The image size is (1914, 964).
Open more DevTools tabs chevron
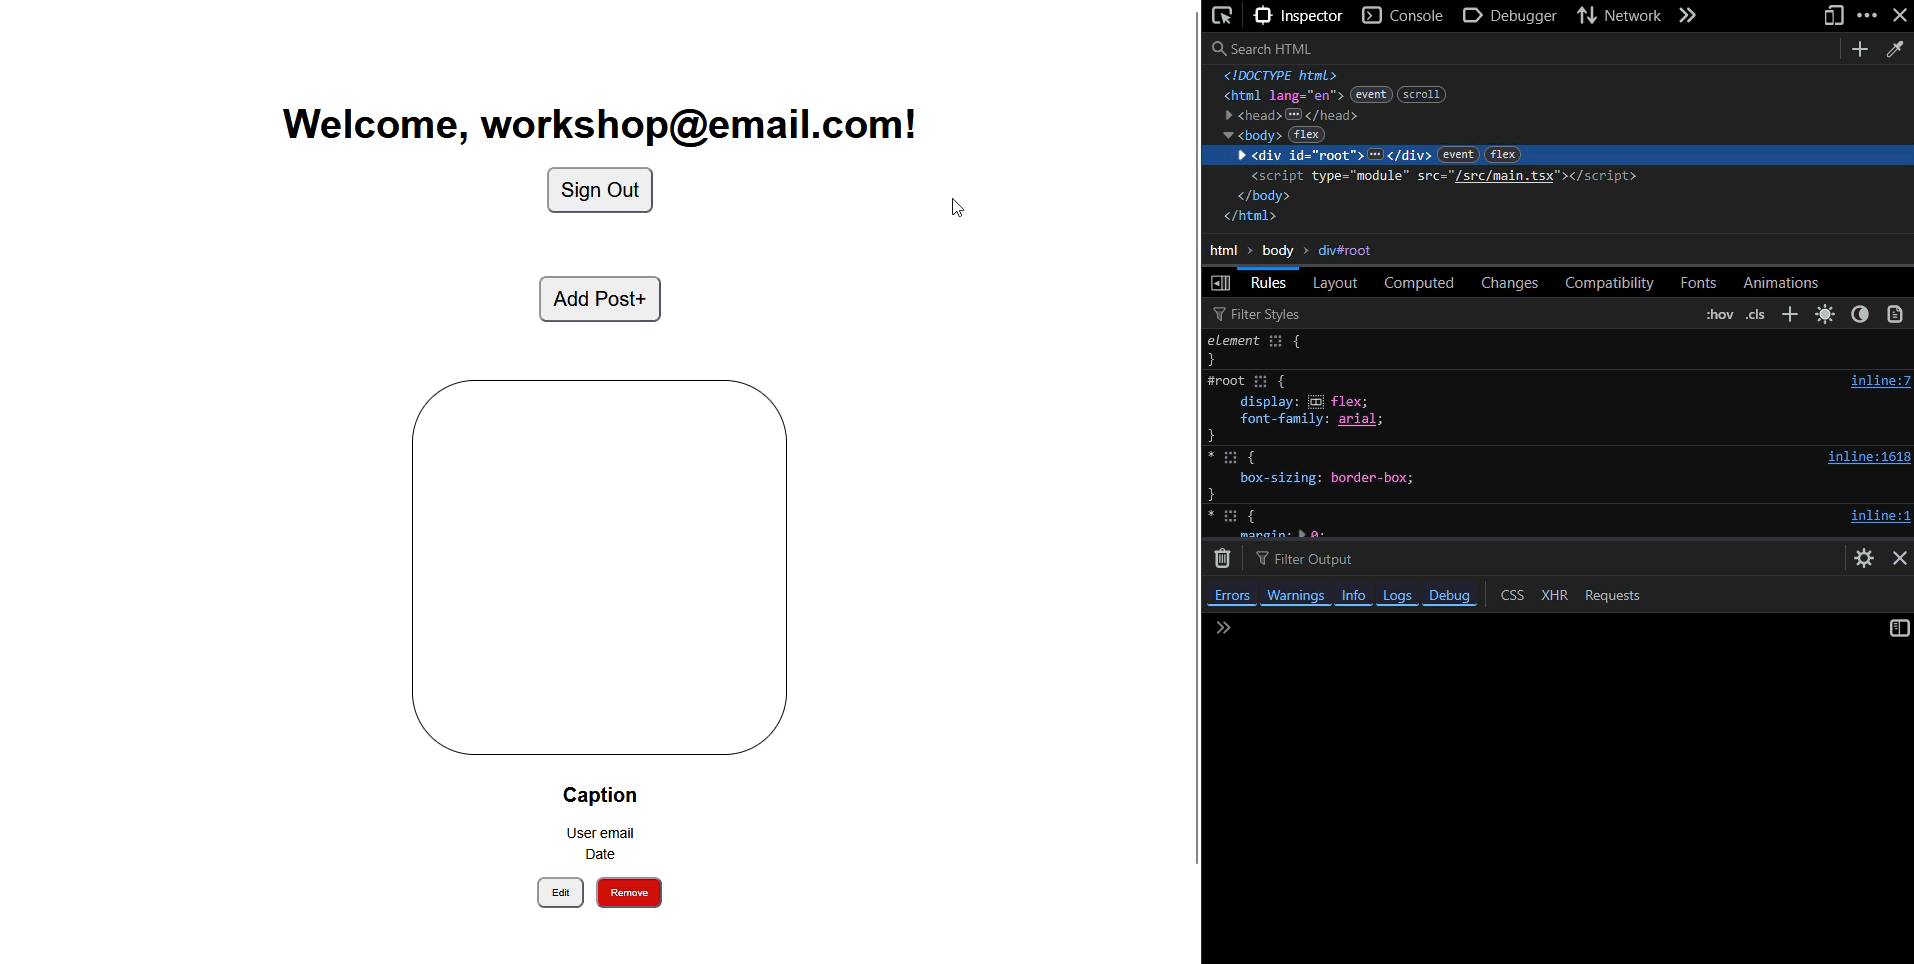click(1688, 15)
